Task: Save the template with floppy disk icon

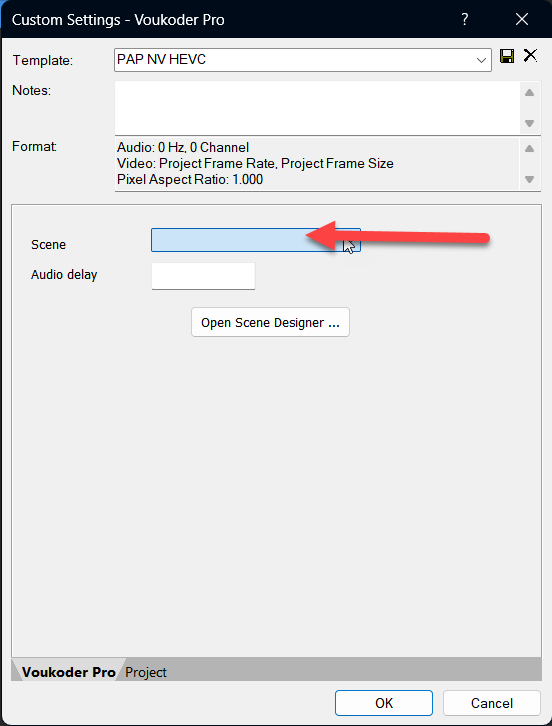Action: [507, 56]
